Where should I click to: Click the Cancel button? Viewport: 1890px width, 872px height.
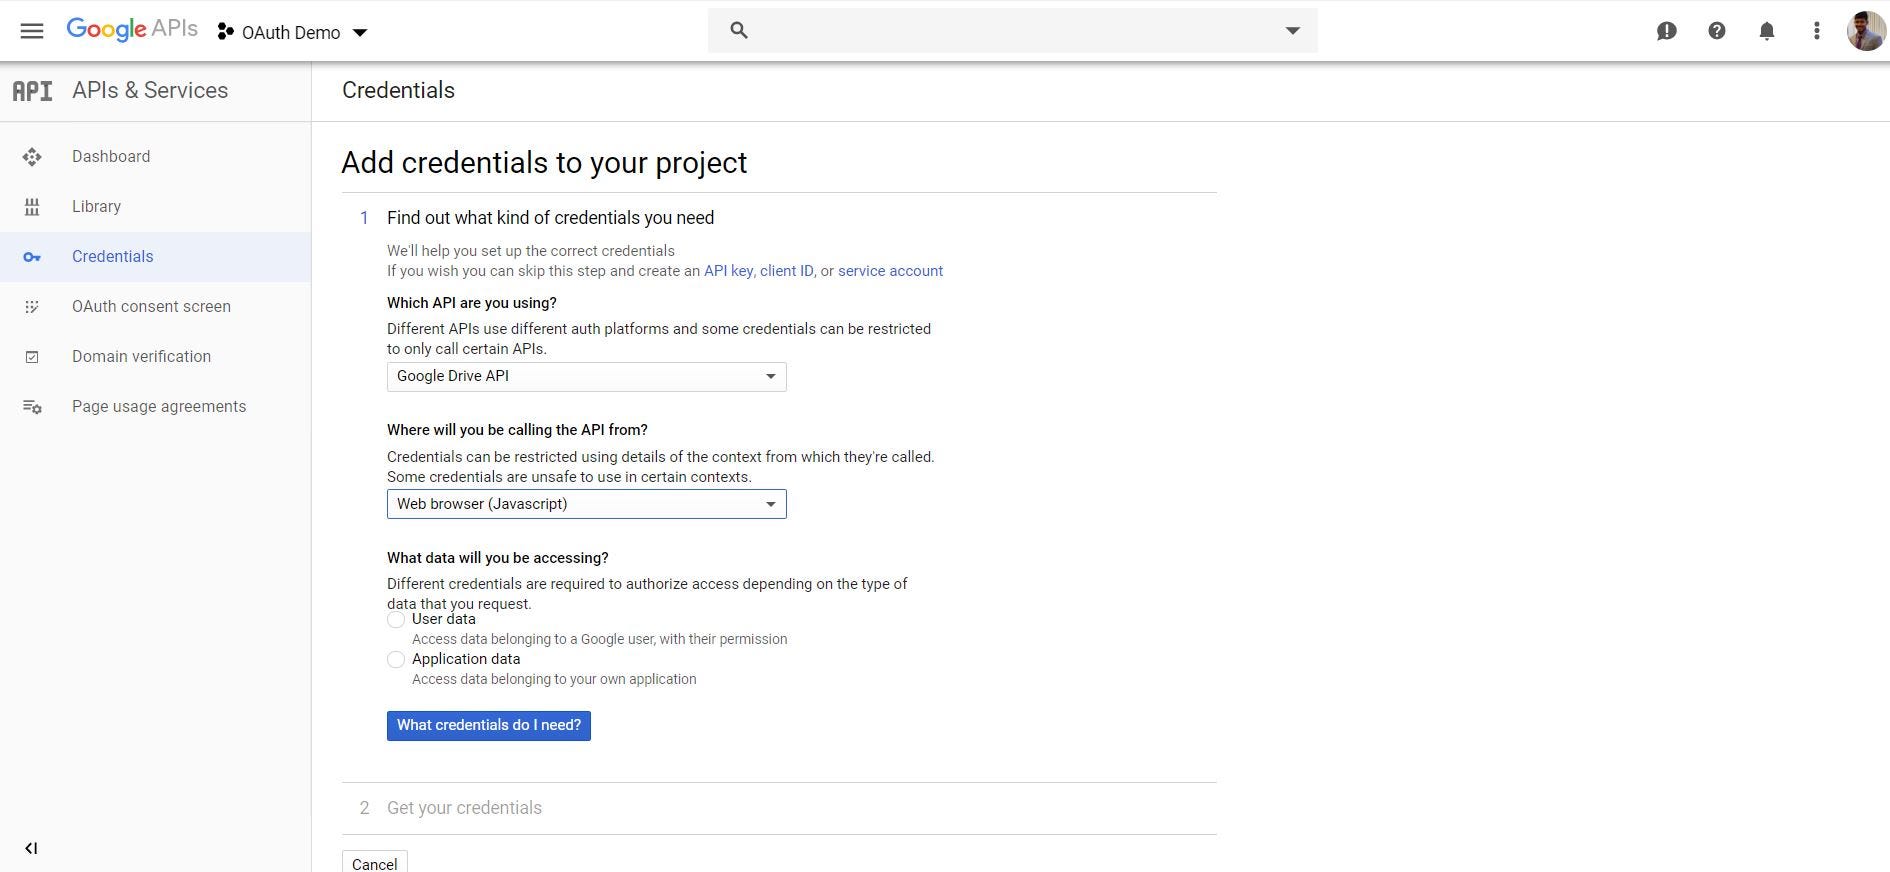click(375, 864)
